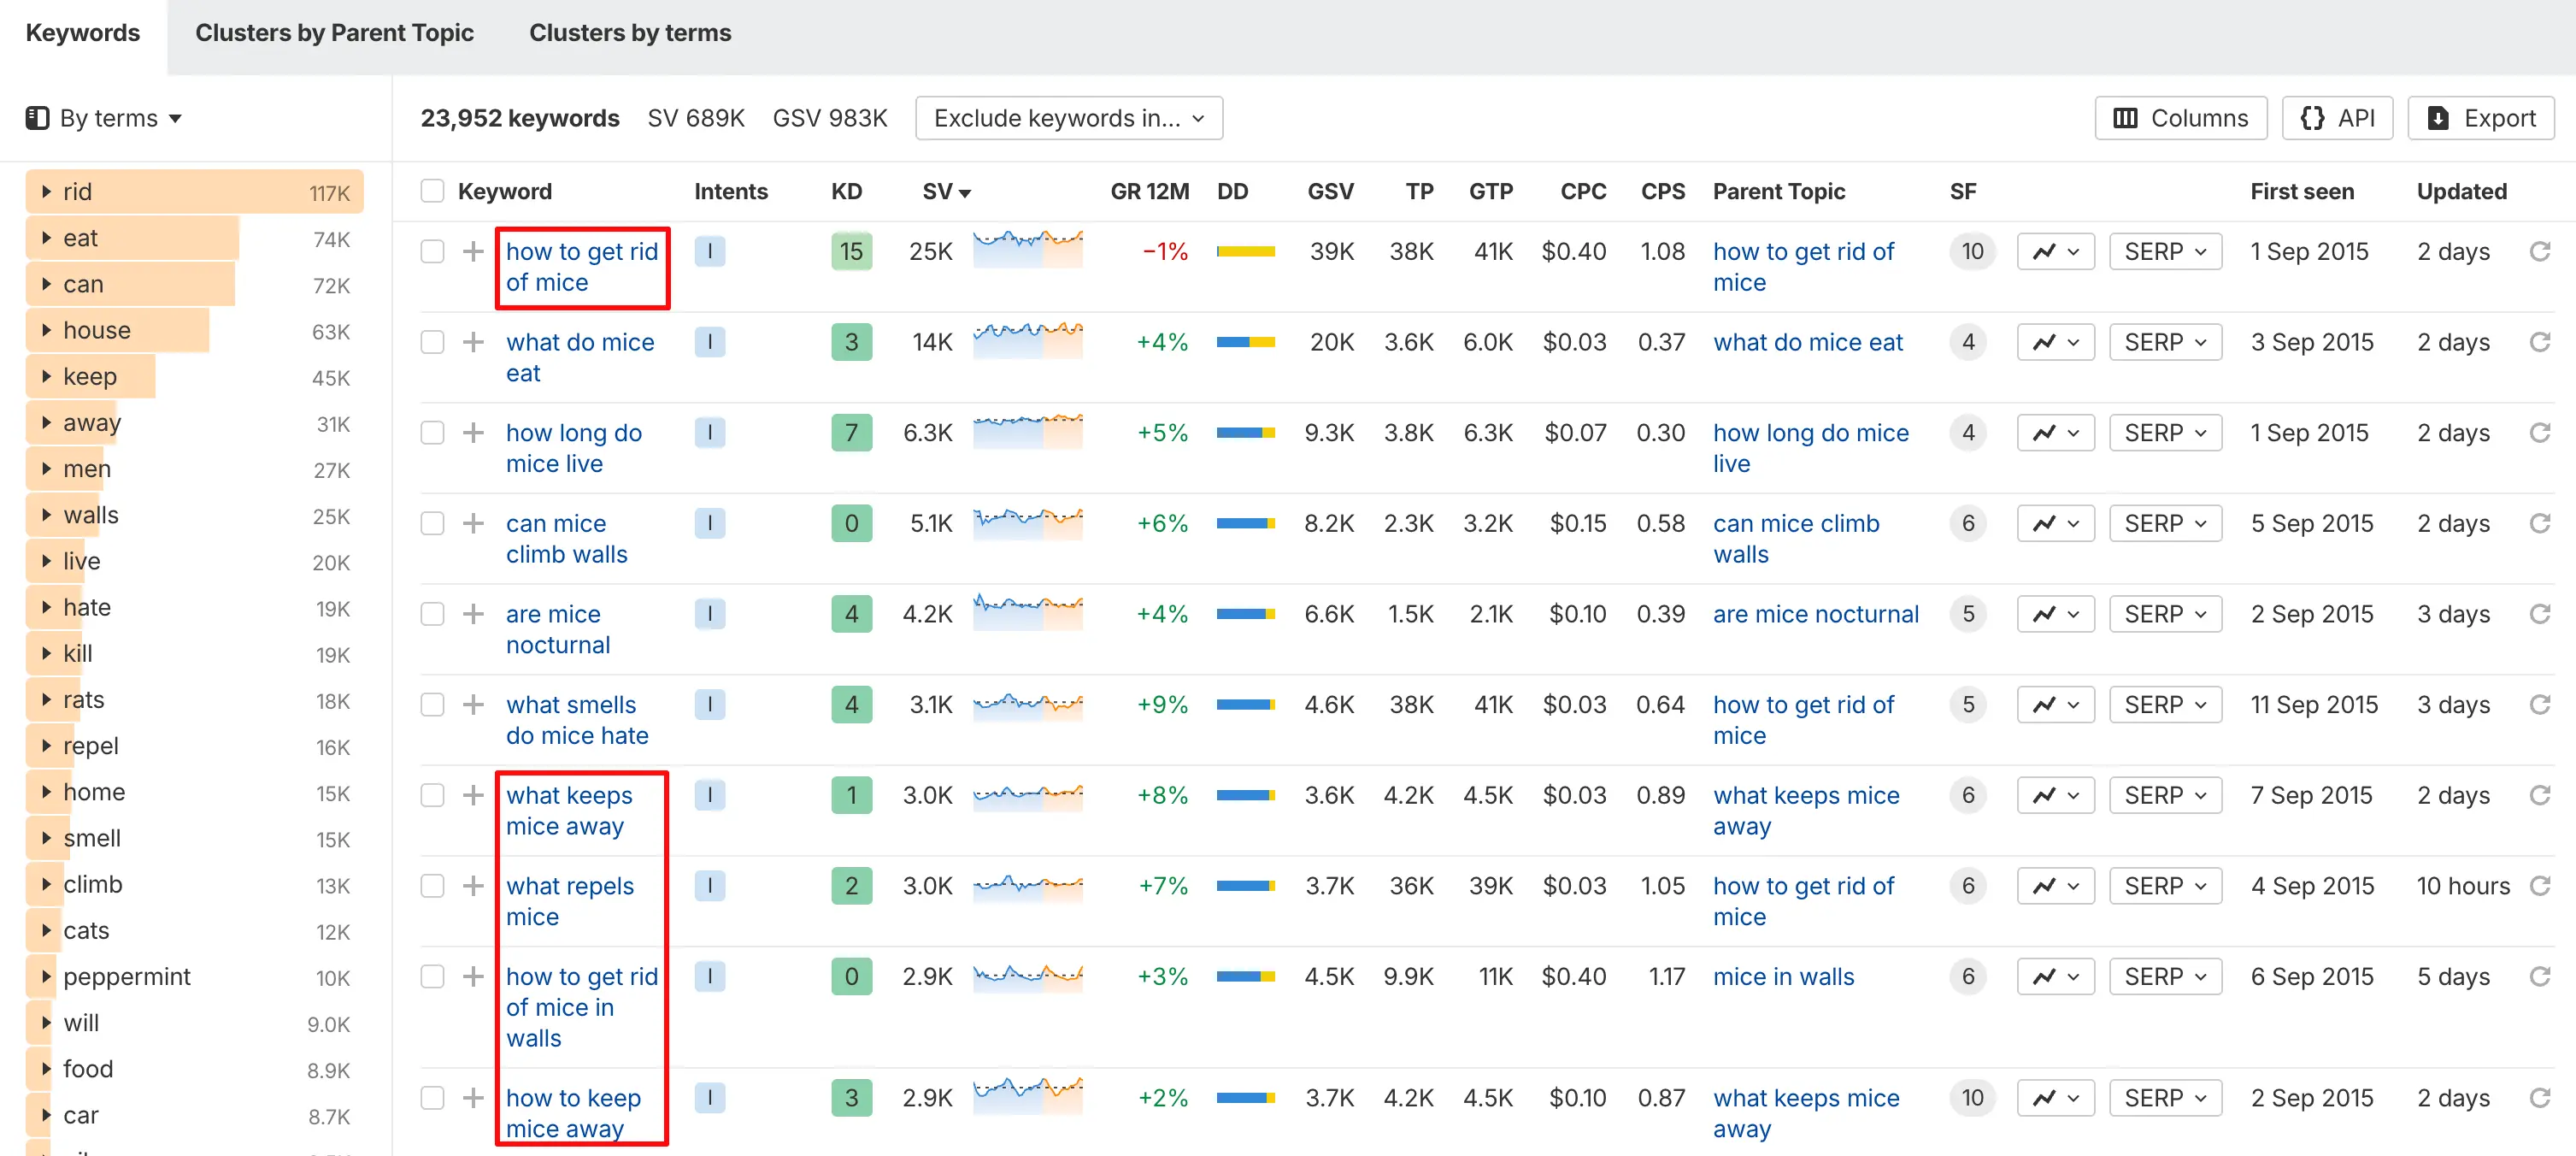Refresh the 'are mice nocturnal' row
Viewport: 2576px width, 1156px height.
click(x=2539, y=614)
